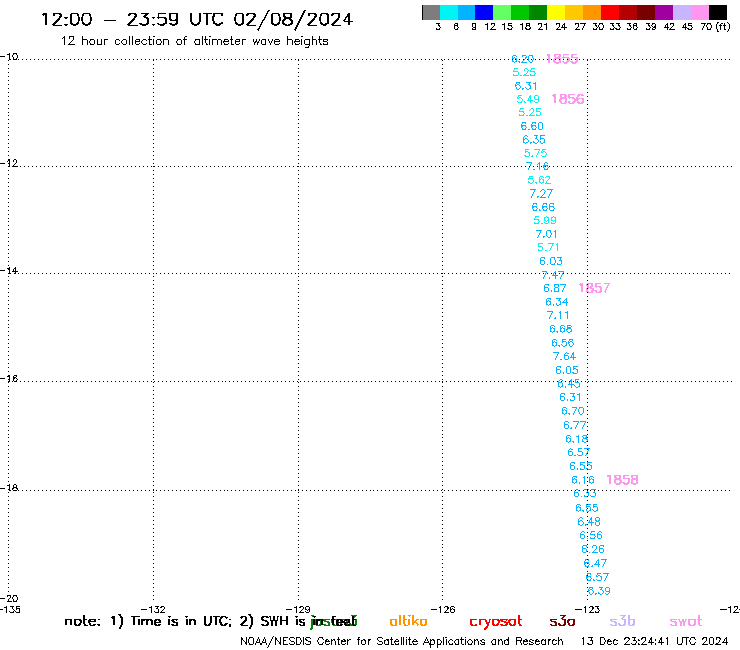Viewport: 740px width, 650px height.
Task: Click wave height value 6.45
Action: click(x=569, y=384)
